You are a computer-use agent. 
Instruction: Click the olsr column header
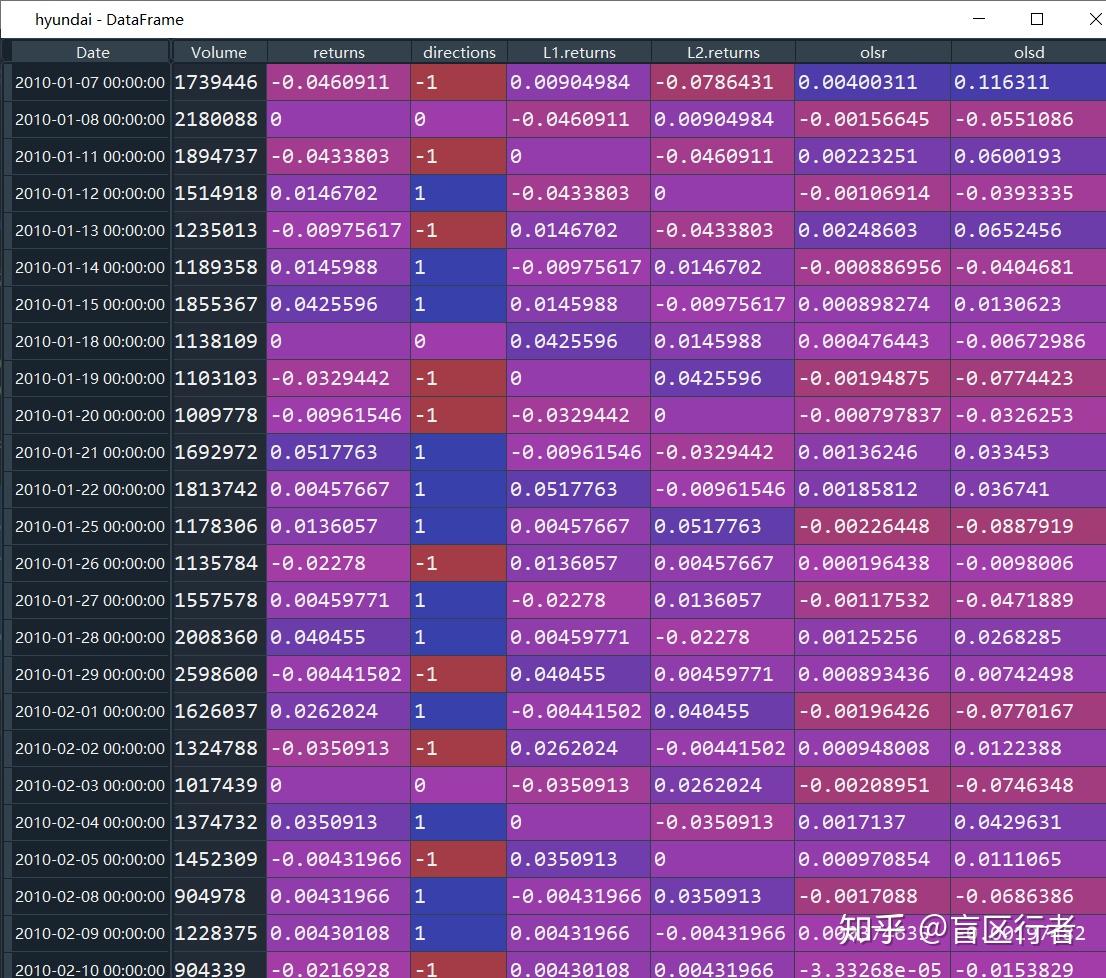pyautogui.click(x=873, y=52)
